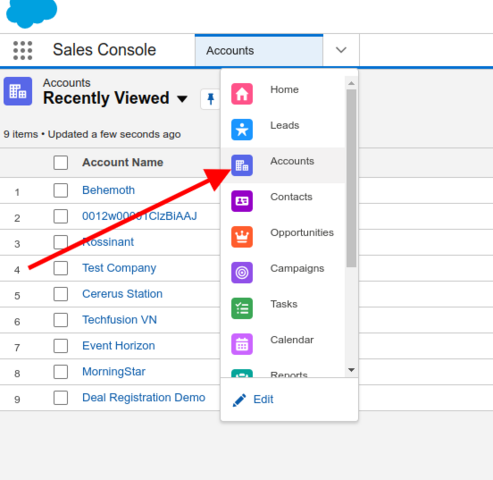
Task: Choose Contacts from the navigation menu
Action: point(283,201)
